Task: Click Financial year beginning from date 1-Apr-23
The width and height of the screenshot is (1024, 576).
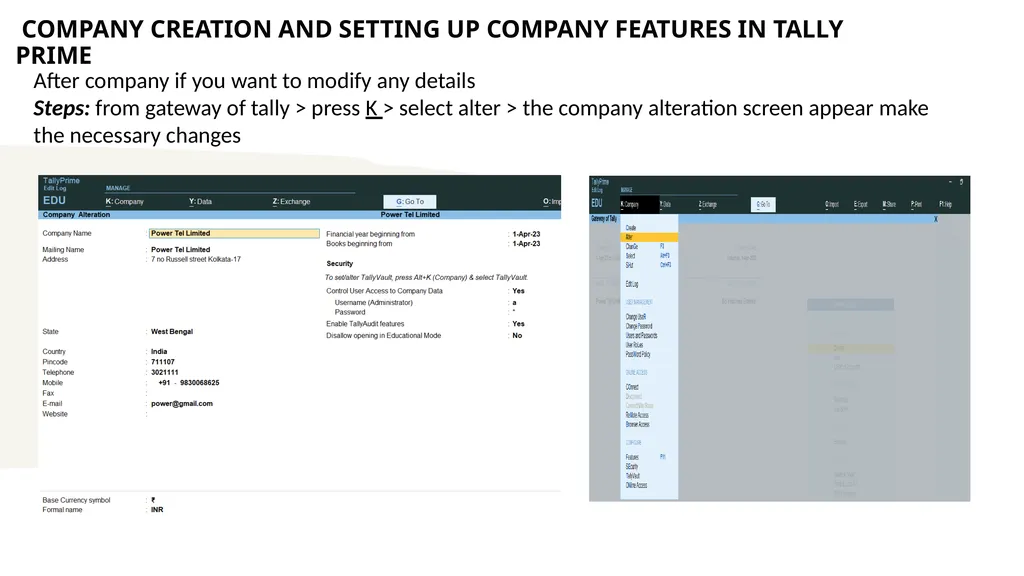Action: coord(526,234)
